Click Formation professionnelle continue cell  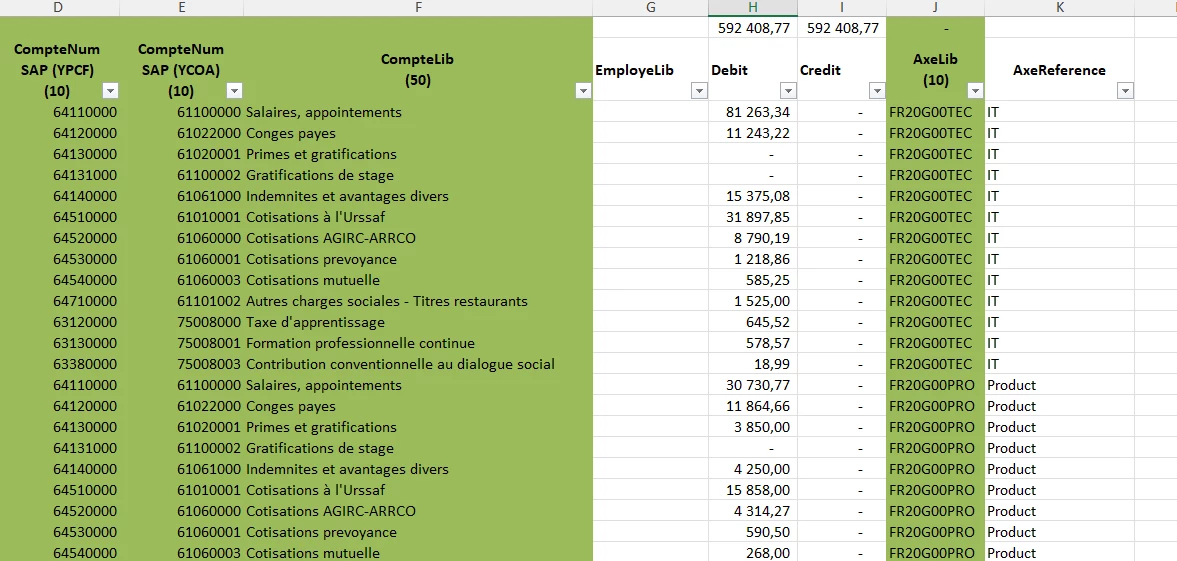point(418,343)
